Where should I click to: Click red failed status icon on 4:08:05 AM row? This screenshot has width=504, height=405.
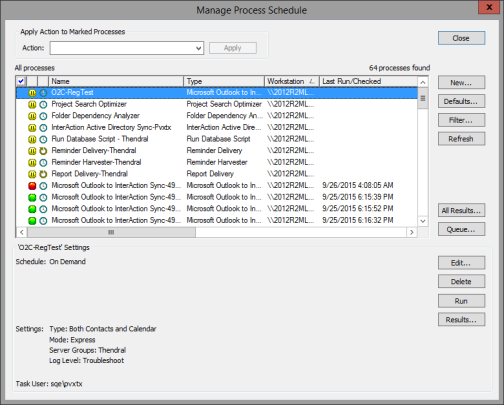(32, 186)
